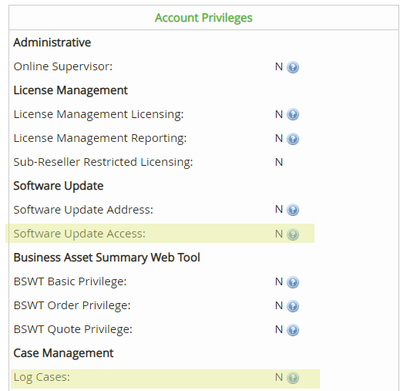The image size is (400, 391).
Task: Open help icon next to Log Cases
Action: [293, 378]
